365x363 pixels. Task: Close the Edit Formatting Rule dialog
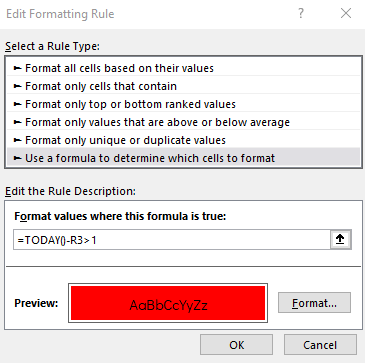click(x=346, y=14)
